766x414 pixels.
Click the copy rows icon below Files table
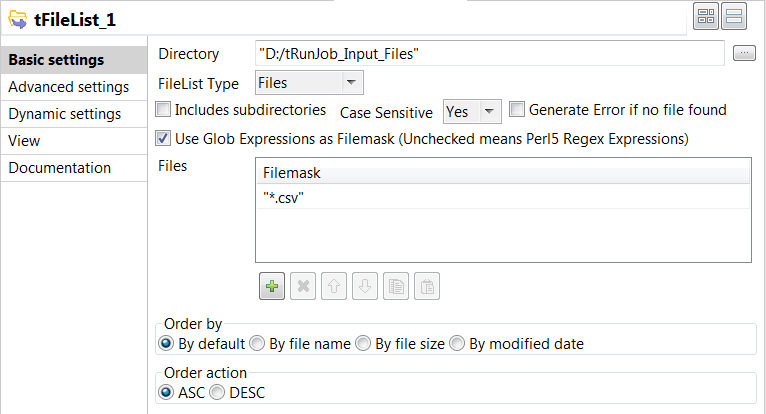(396, 287)
